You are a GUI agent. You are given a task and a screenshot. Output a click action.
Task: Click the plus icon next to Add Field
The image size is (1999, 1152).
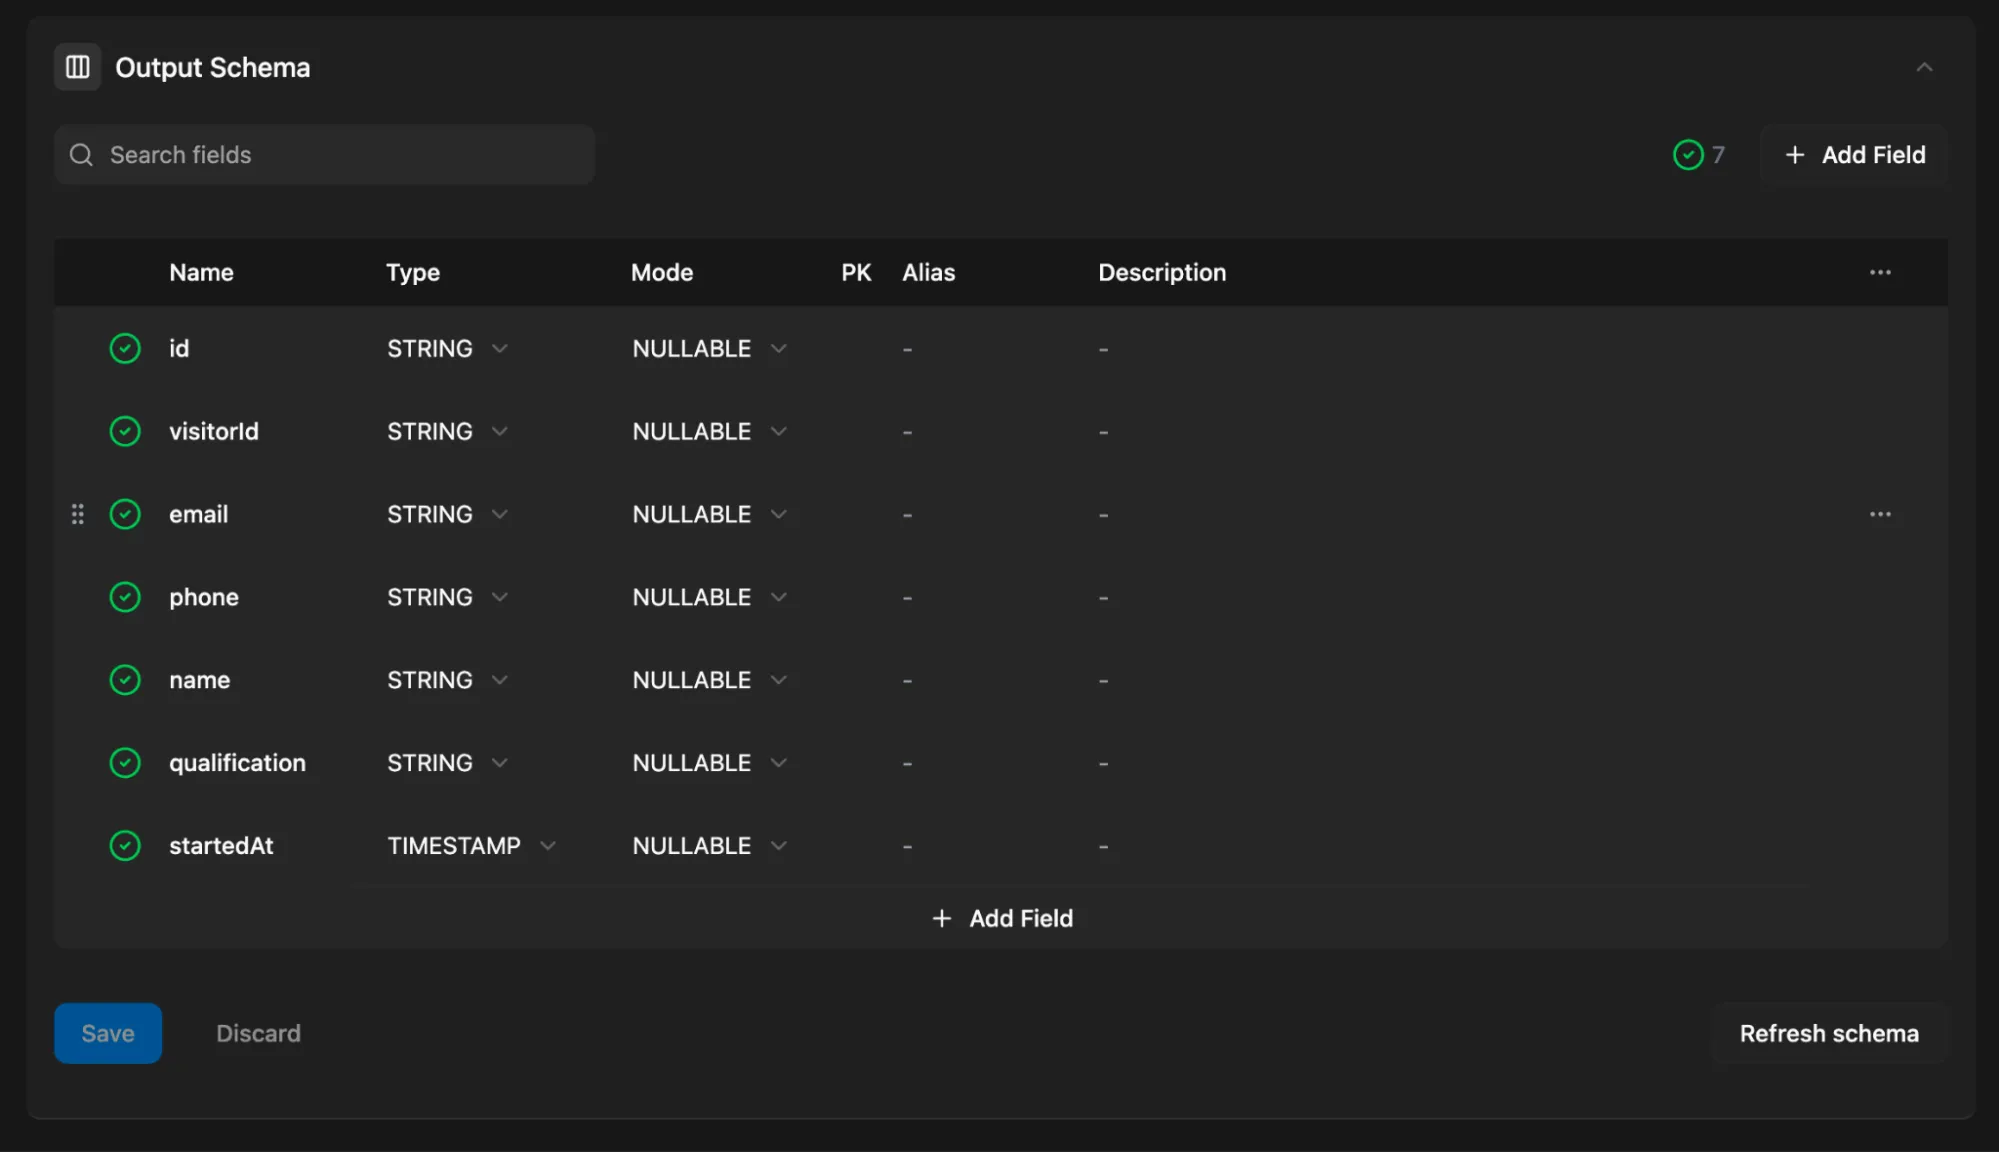click(x=1793, y=154)
